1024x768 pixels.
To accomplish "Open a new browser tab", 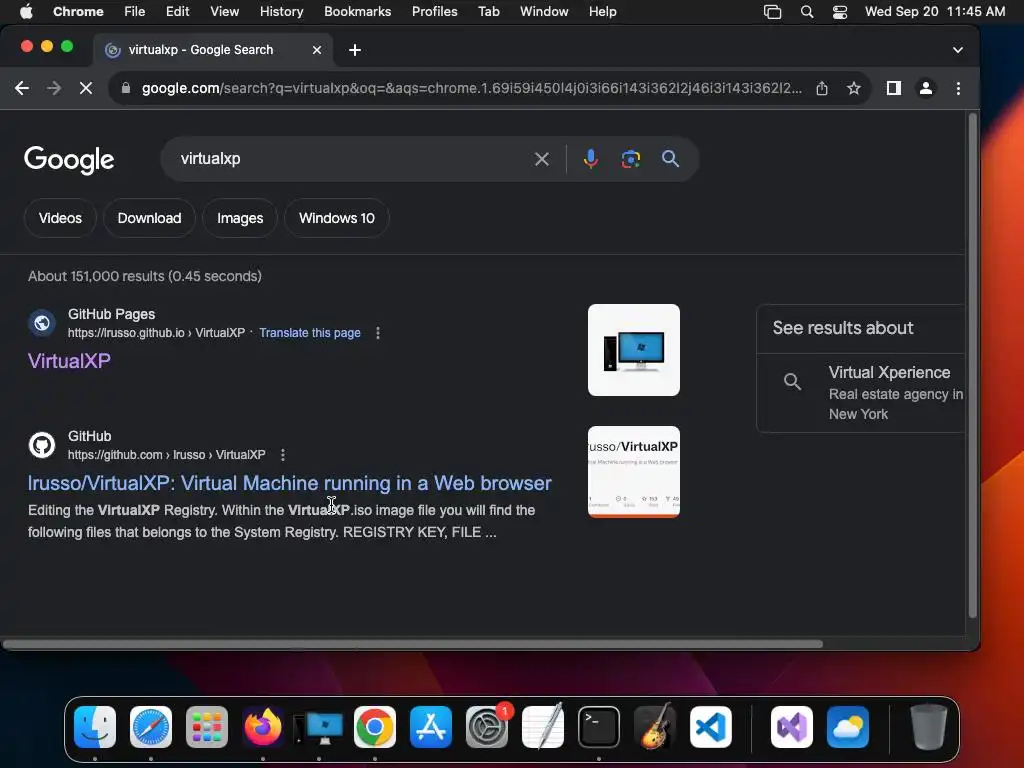I will 355,50.
